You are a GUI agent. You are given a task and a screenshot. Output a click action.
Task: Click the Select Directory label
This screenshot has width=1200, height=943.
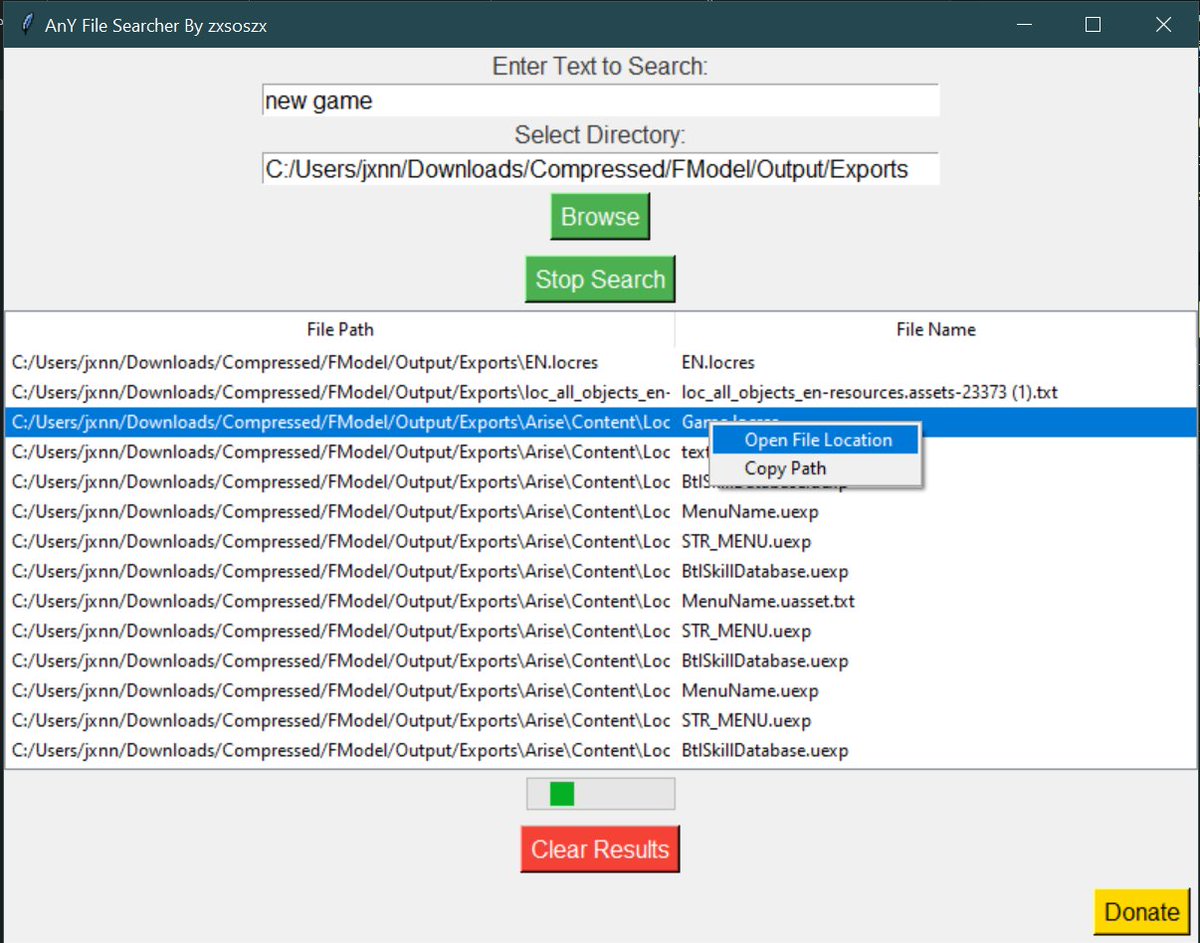click(600, 135)
